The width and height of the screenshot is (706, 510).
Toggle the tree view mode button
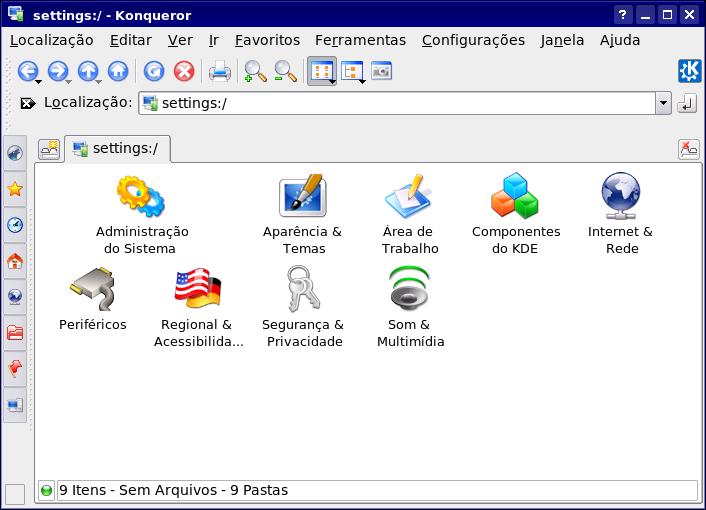pyautogui.click(x=352, y=71)
